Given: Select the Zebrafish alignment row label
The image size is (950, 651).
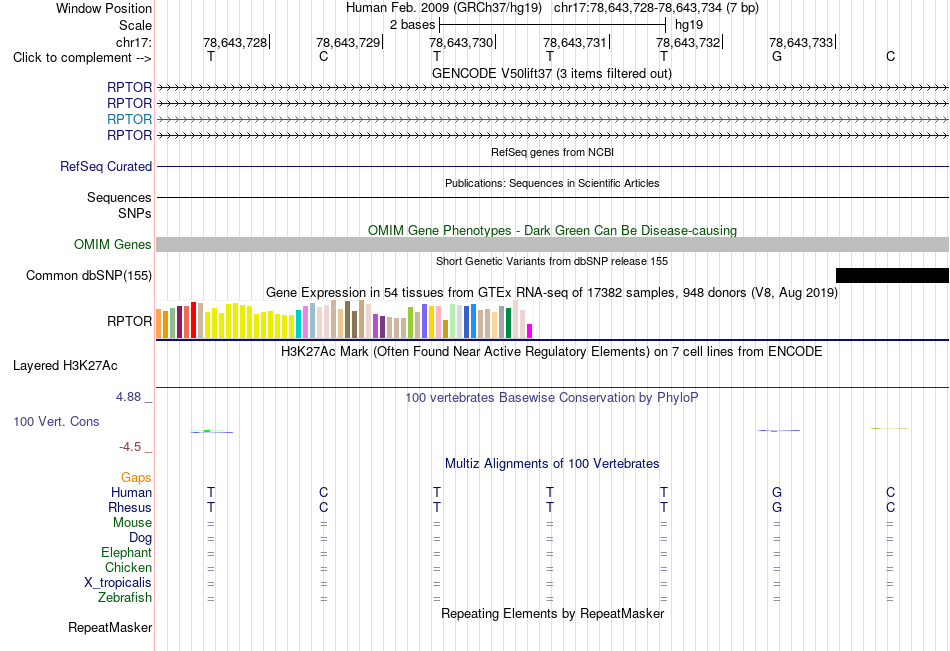Looking at the screenshot, I should pyautogui.click(x=125, y=597).
